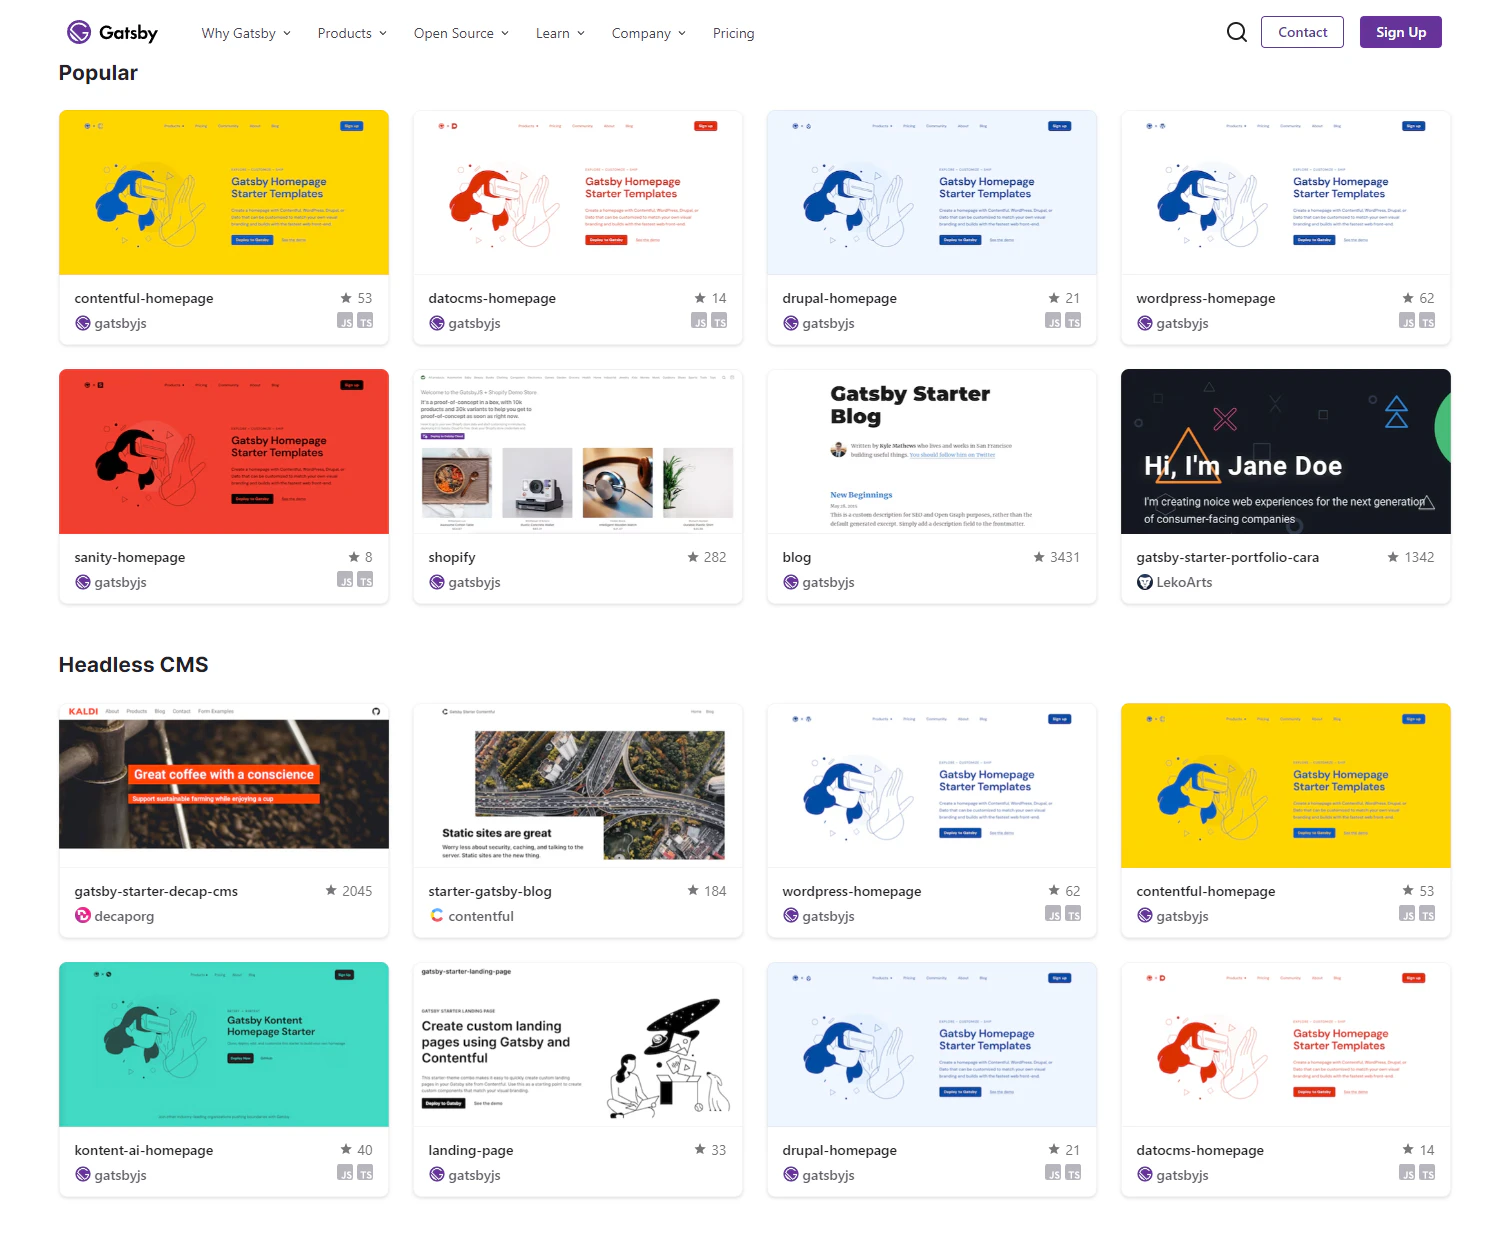Go to the Pricing page
The width and height of the screenshot is (1505, 1238).
733,33
